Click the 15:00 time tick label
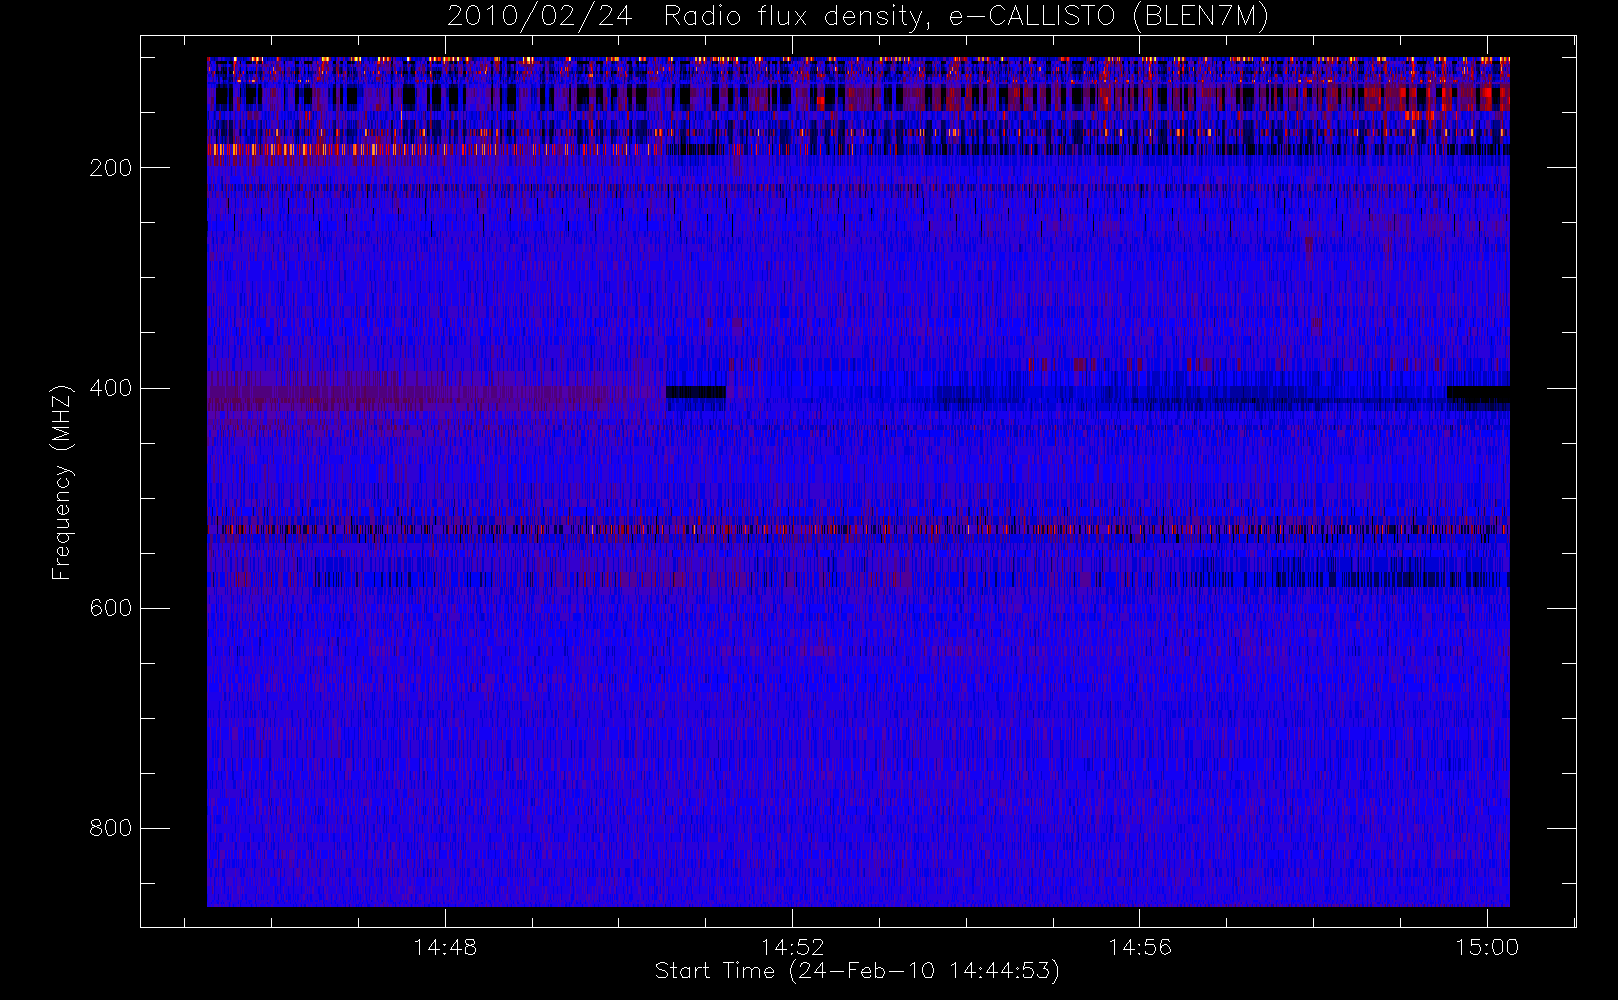The height and width of the screenshot is (1000, 1618). [x=1487, y=947]
